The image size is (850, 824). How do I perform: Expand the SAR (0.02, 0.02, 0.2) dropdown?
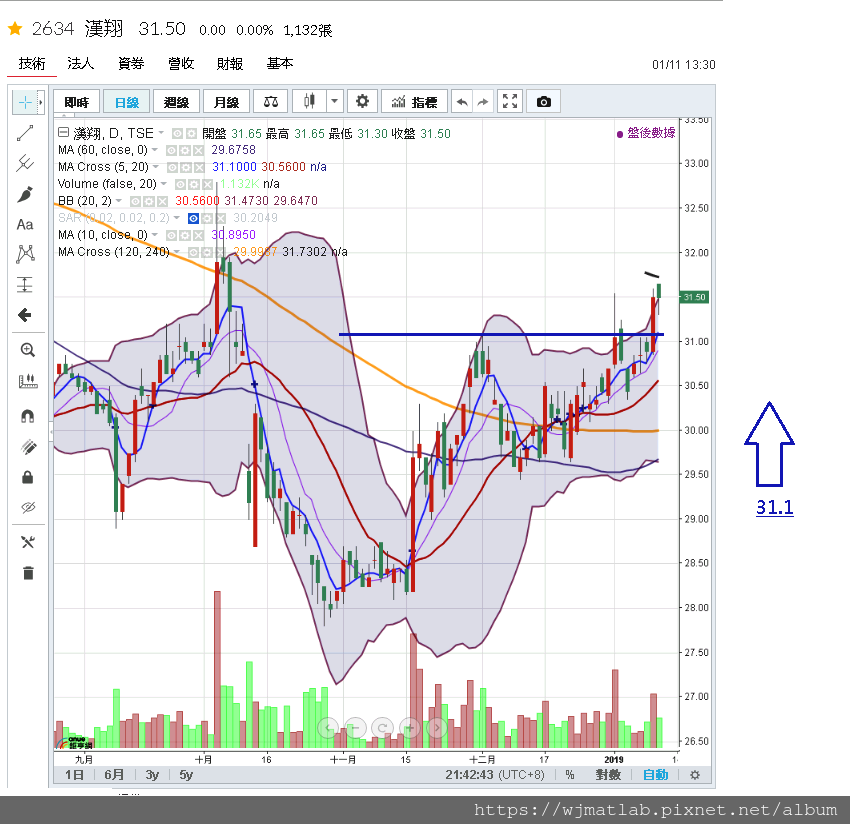coord(177,218)
